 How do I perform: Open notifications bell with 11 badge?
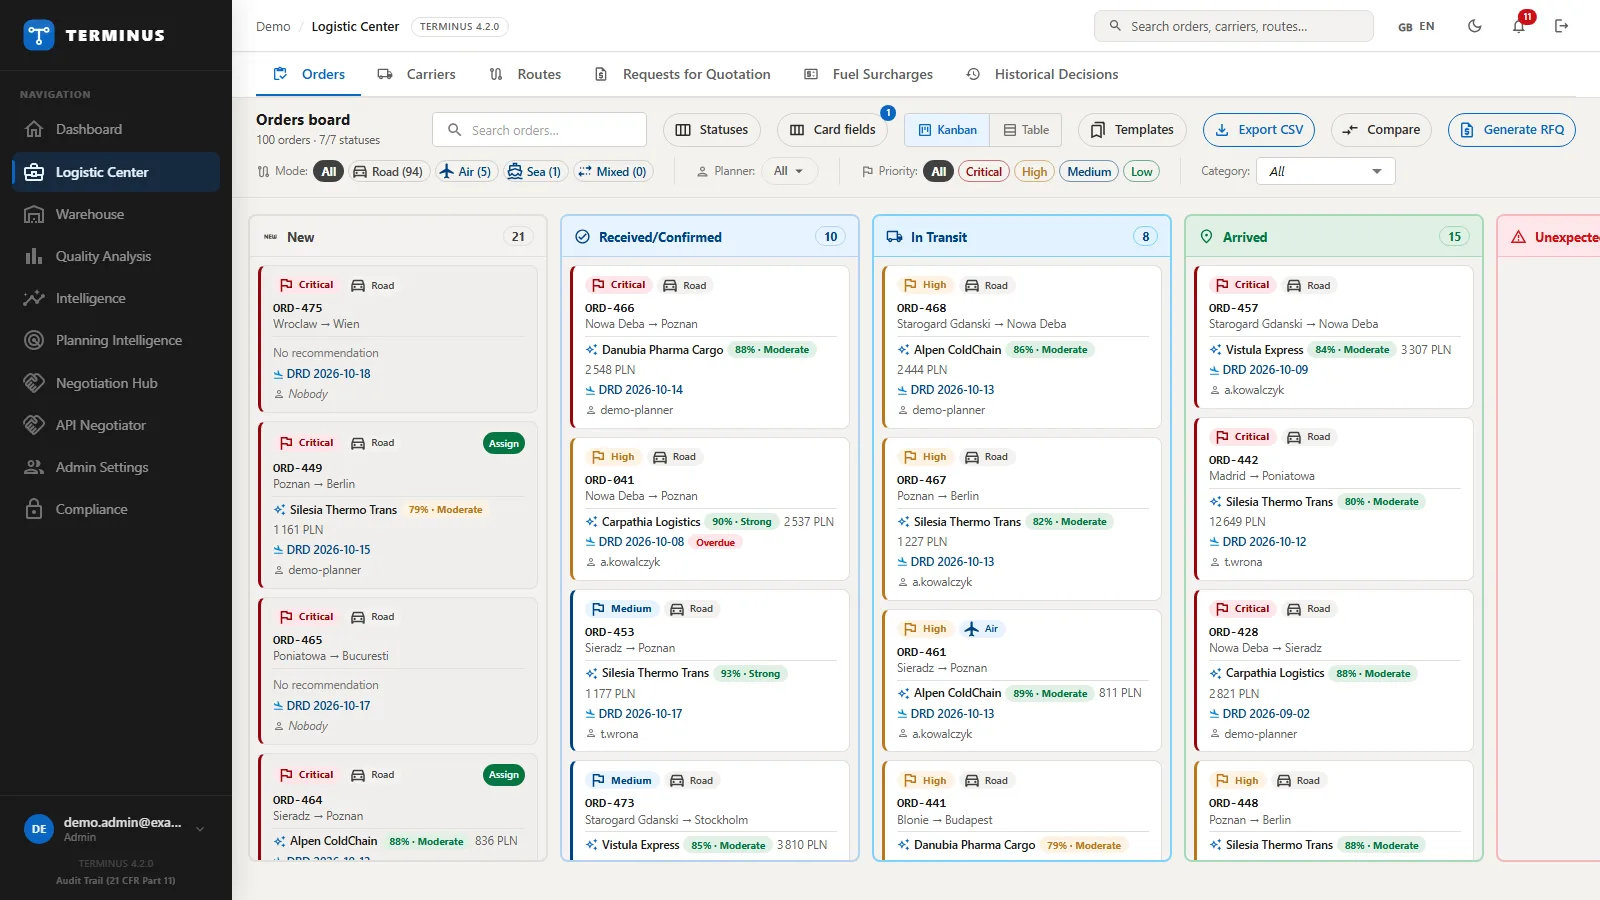click(x=1519, y=26)
